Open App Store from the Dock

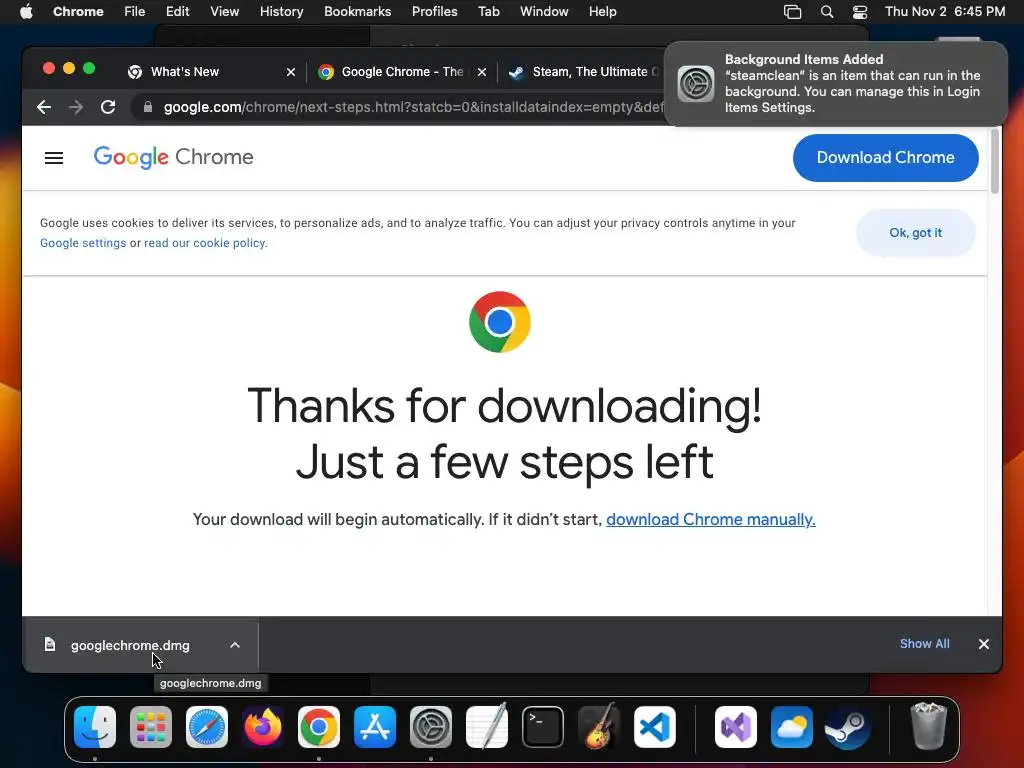pyautogui.click(x=375, y=727)
